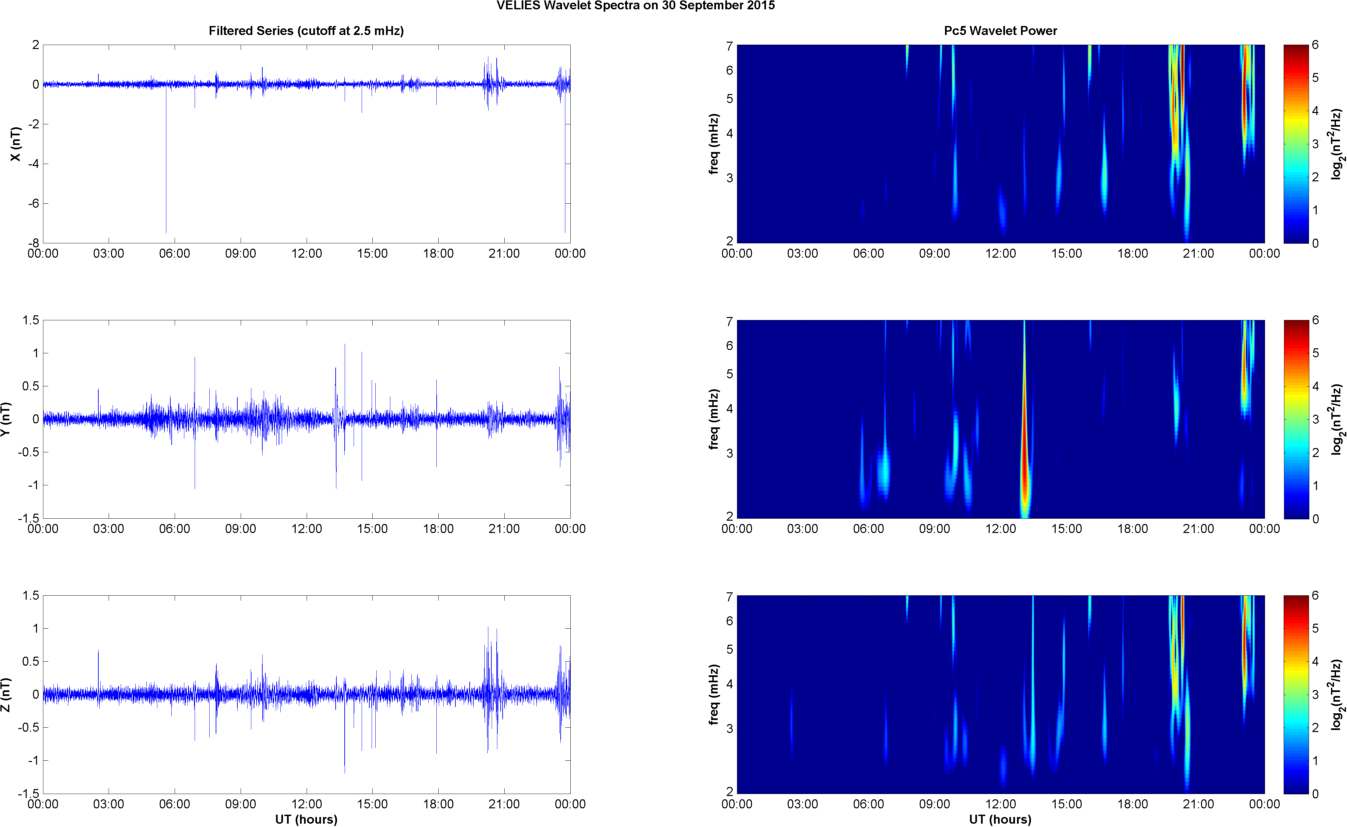Click the figure title "VELIES Wavelet Spectra on 30 September 2015"

tap(635, 5)
